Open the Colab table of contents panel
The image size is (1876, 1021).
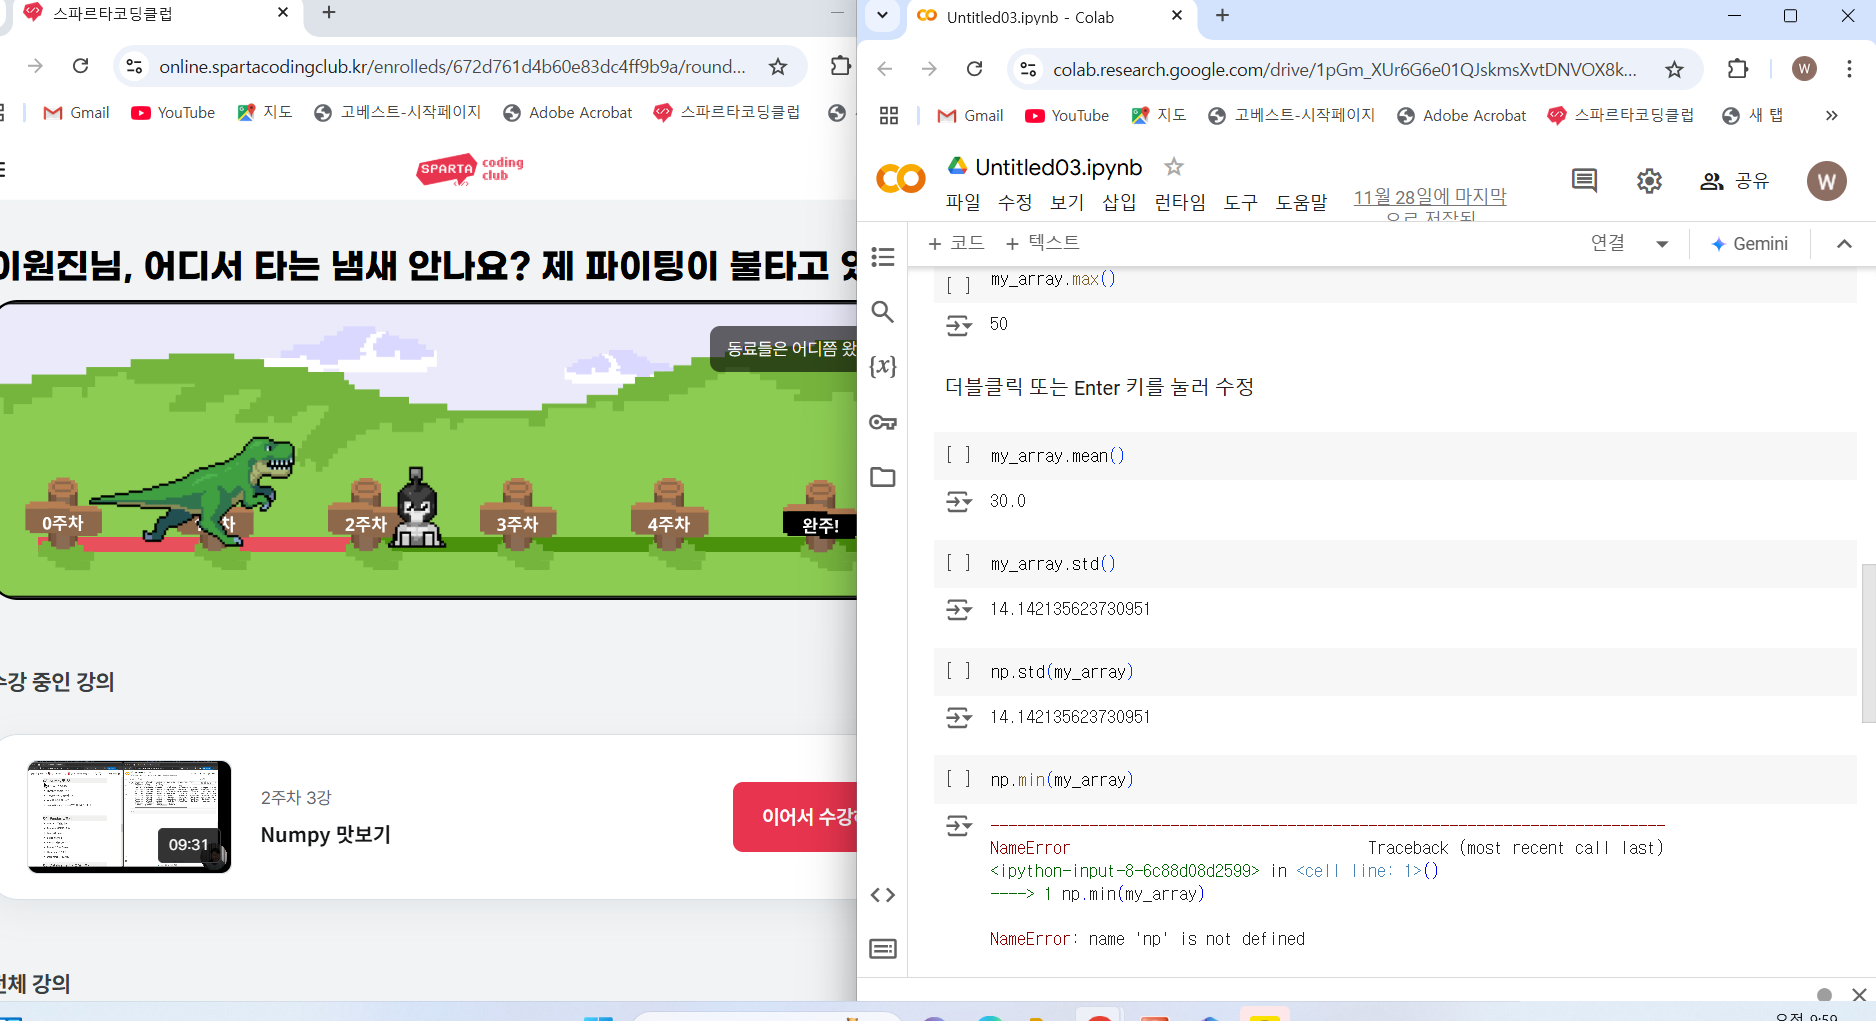pyautogui.click(x=883, y=257)
